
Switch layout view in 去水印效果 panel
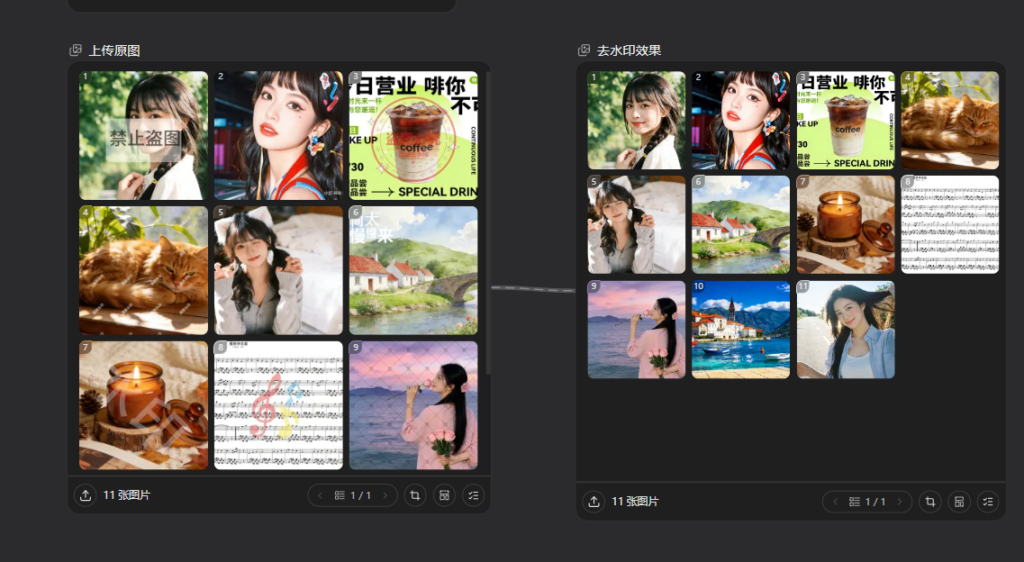click(959, 502)
